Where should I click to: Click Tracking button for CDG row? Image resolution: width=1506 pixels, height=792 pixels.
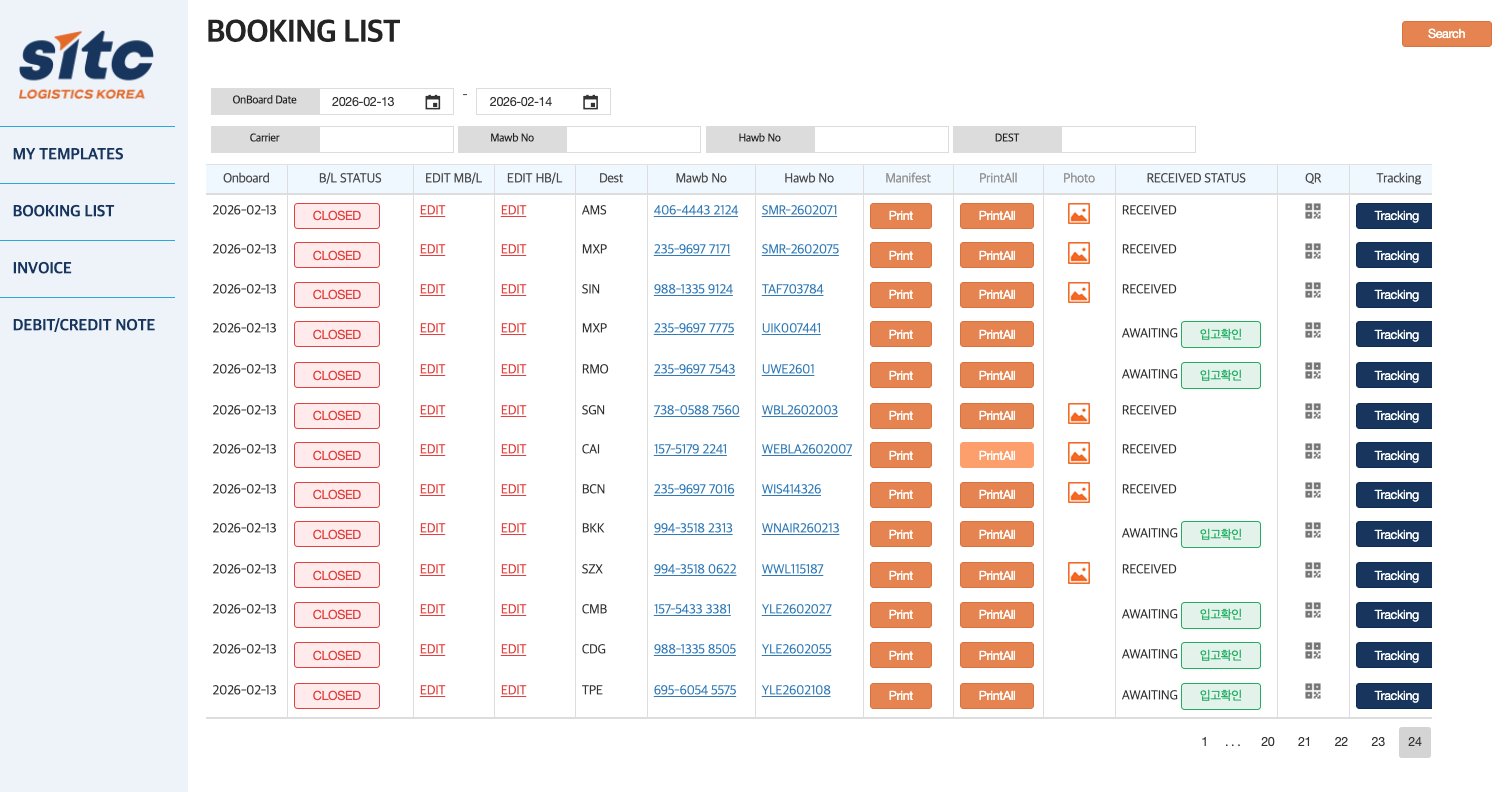click(1395, 656)
